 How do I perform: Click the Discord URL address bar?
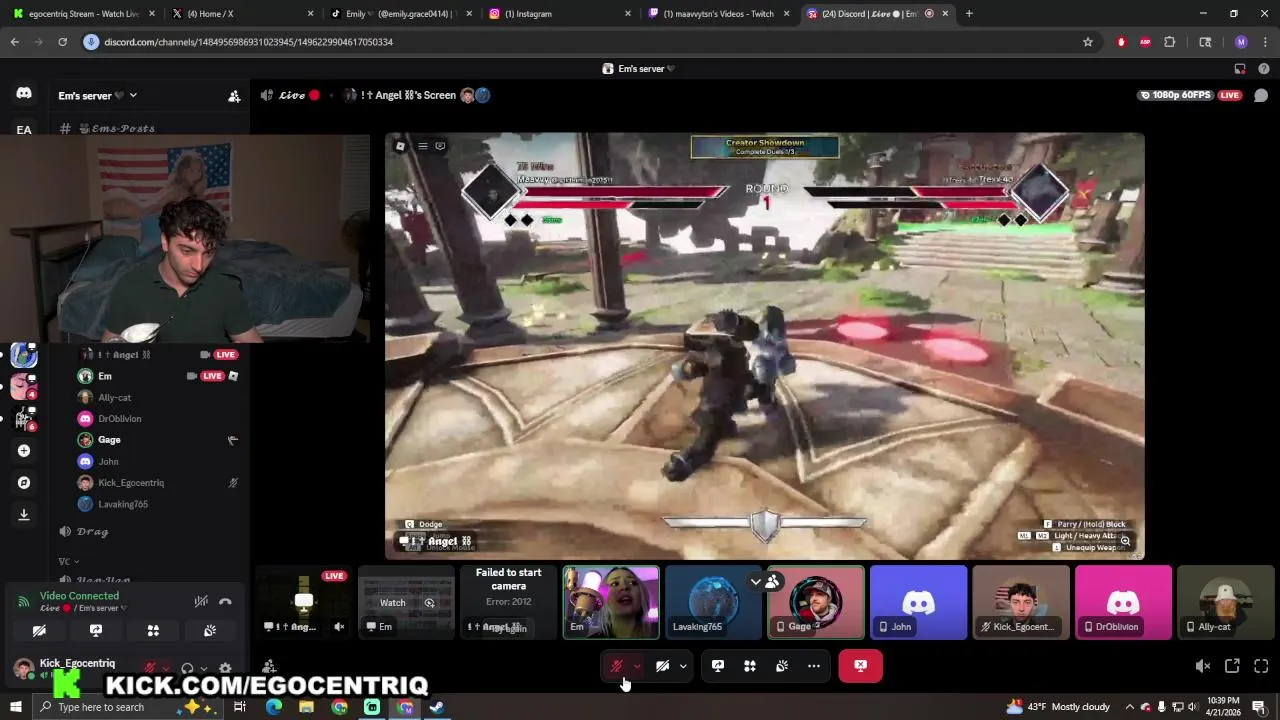pos(590,42)
